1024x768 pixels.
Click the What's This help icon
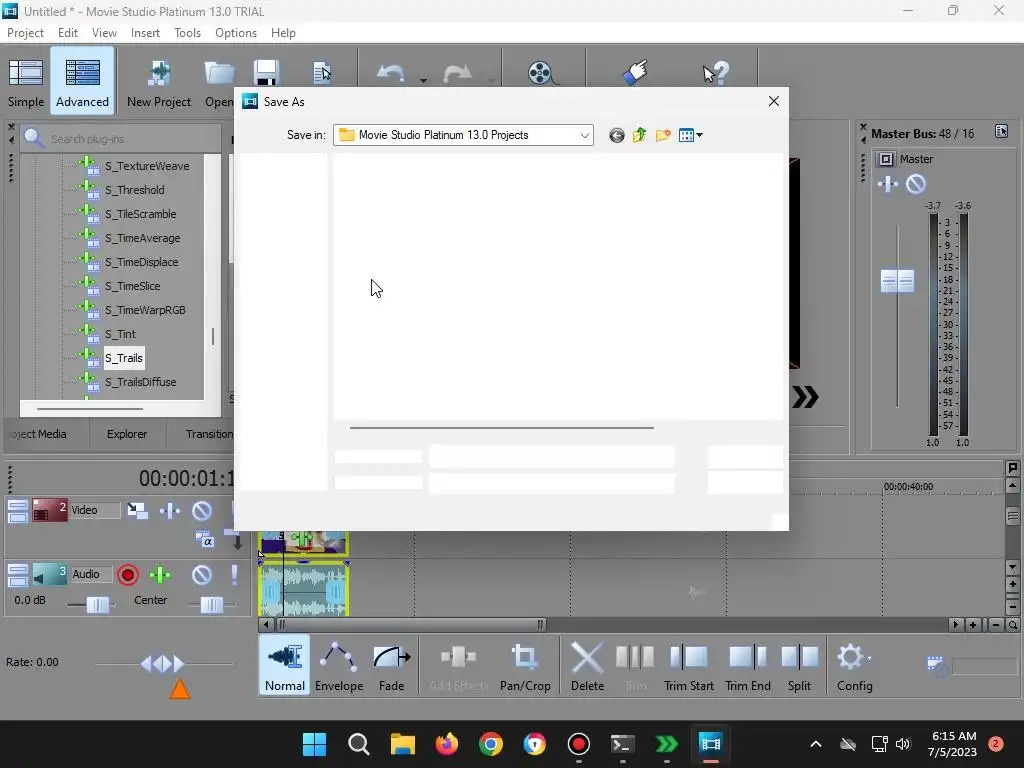tap(716, 72)
